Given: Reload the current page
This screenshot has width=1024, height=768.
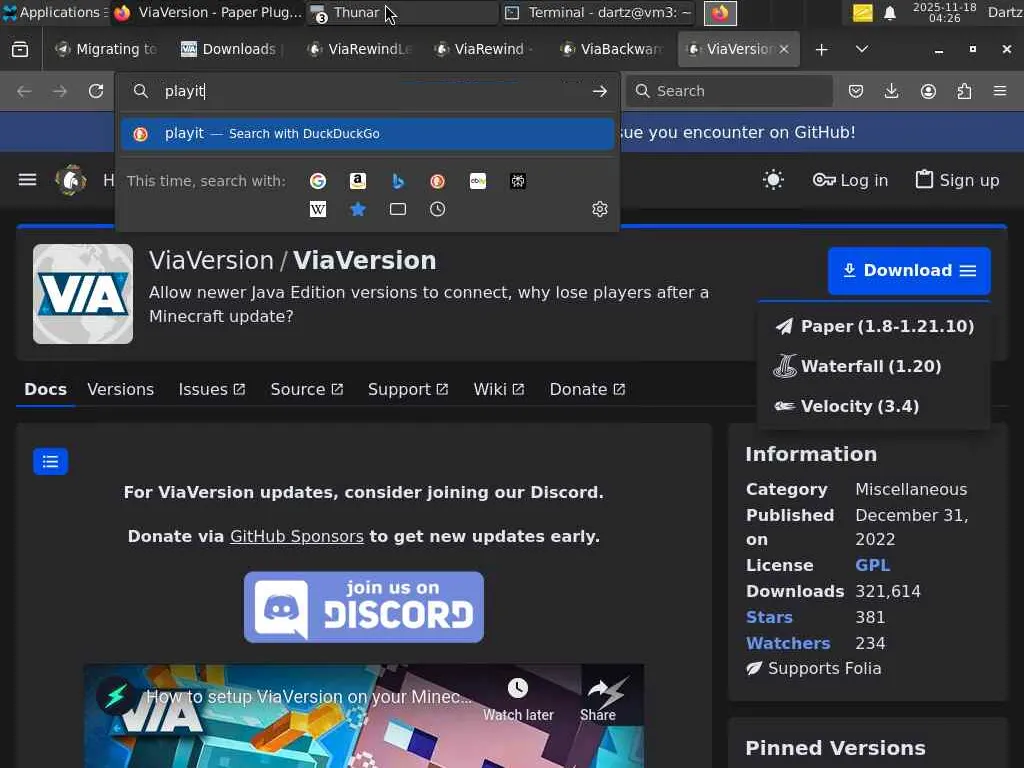Looking at the screenshot, I should tap(96, 91).
